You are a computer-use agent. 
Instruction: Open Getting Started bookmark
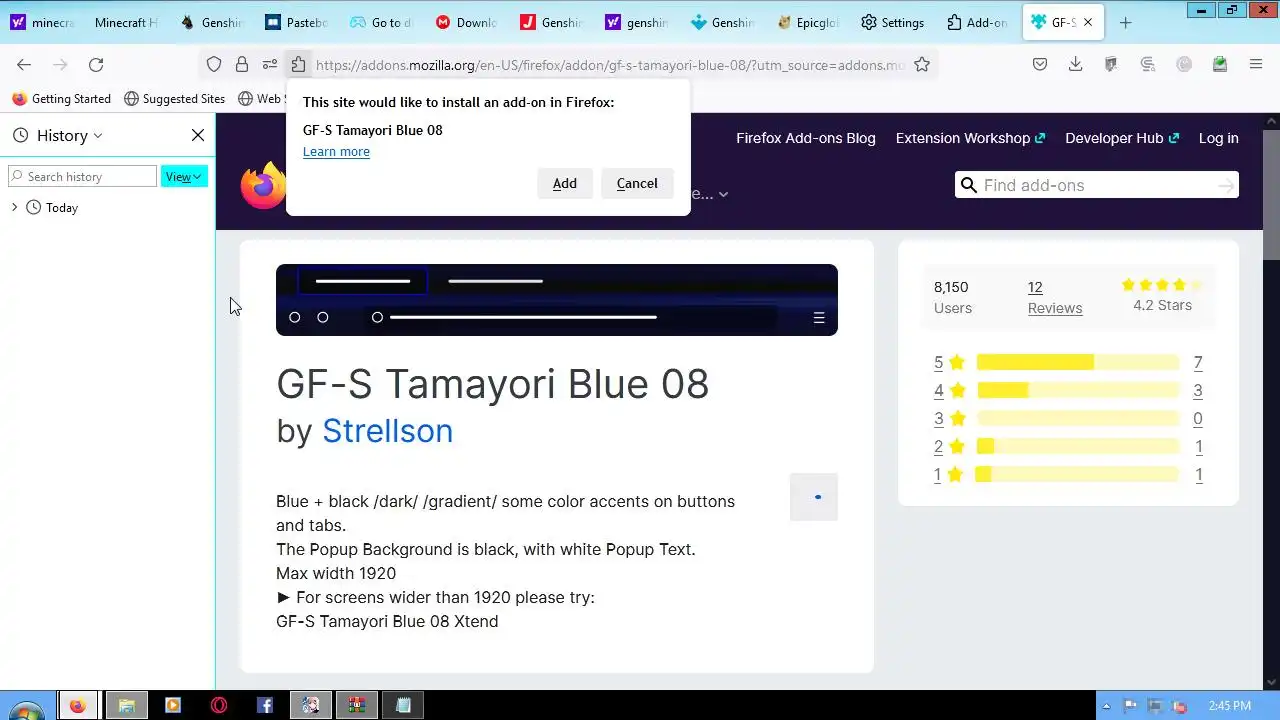tap(61, 99)
